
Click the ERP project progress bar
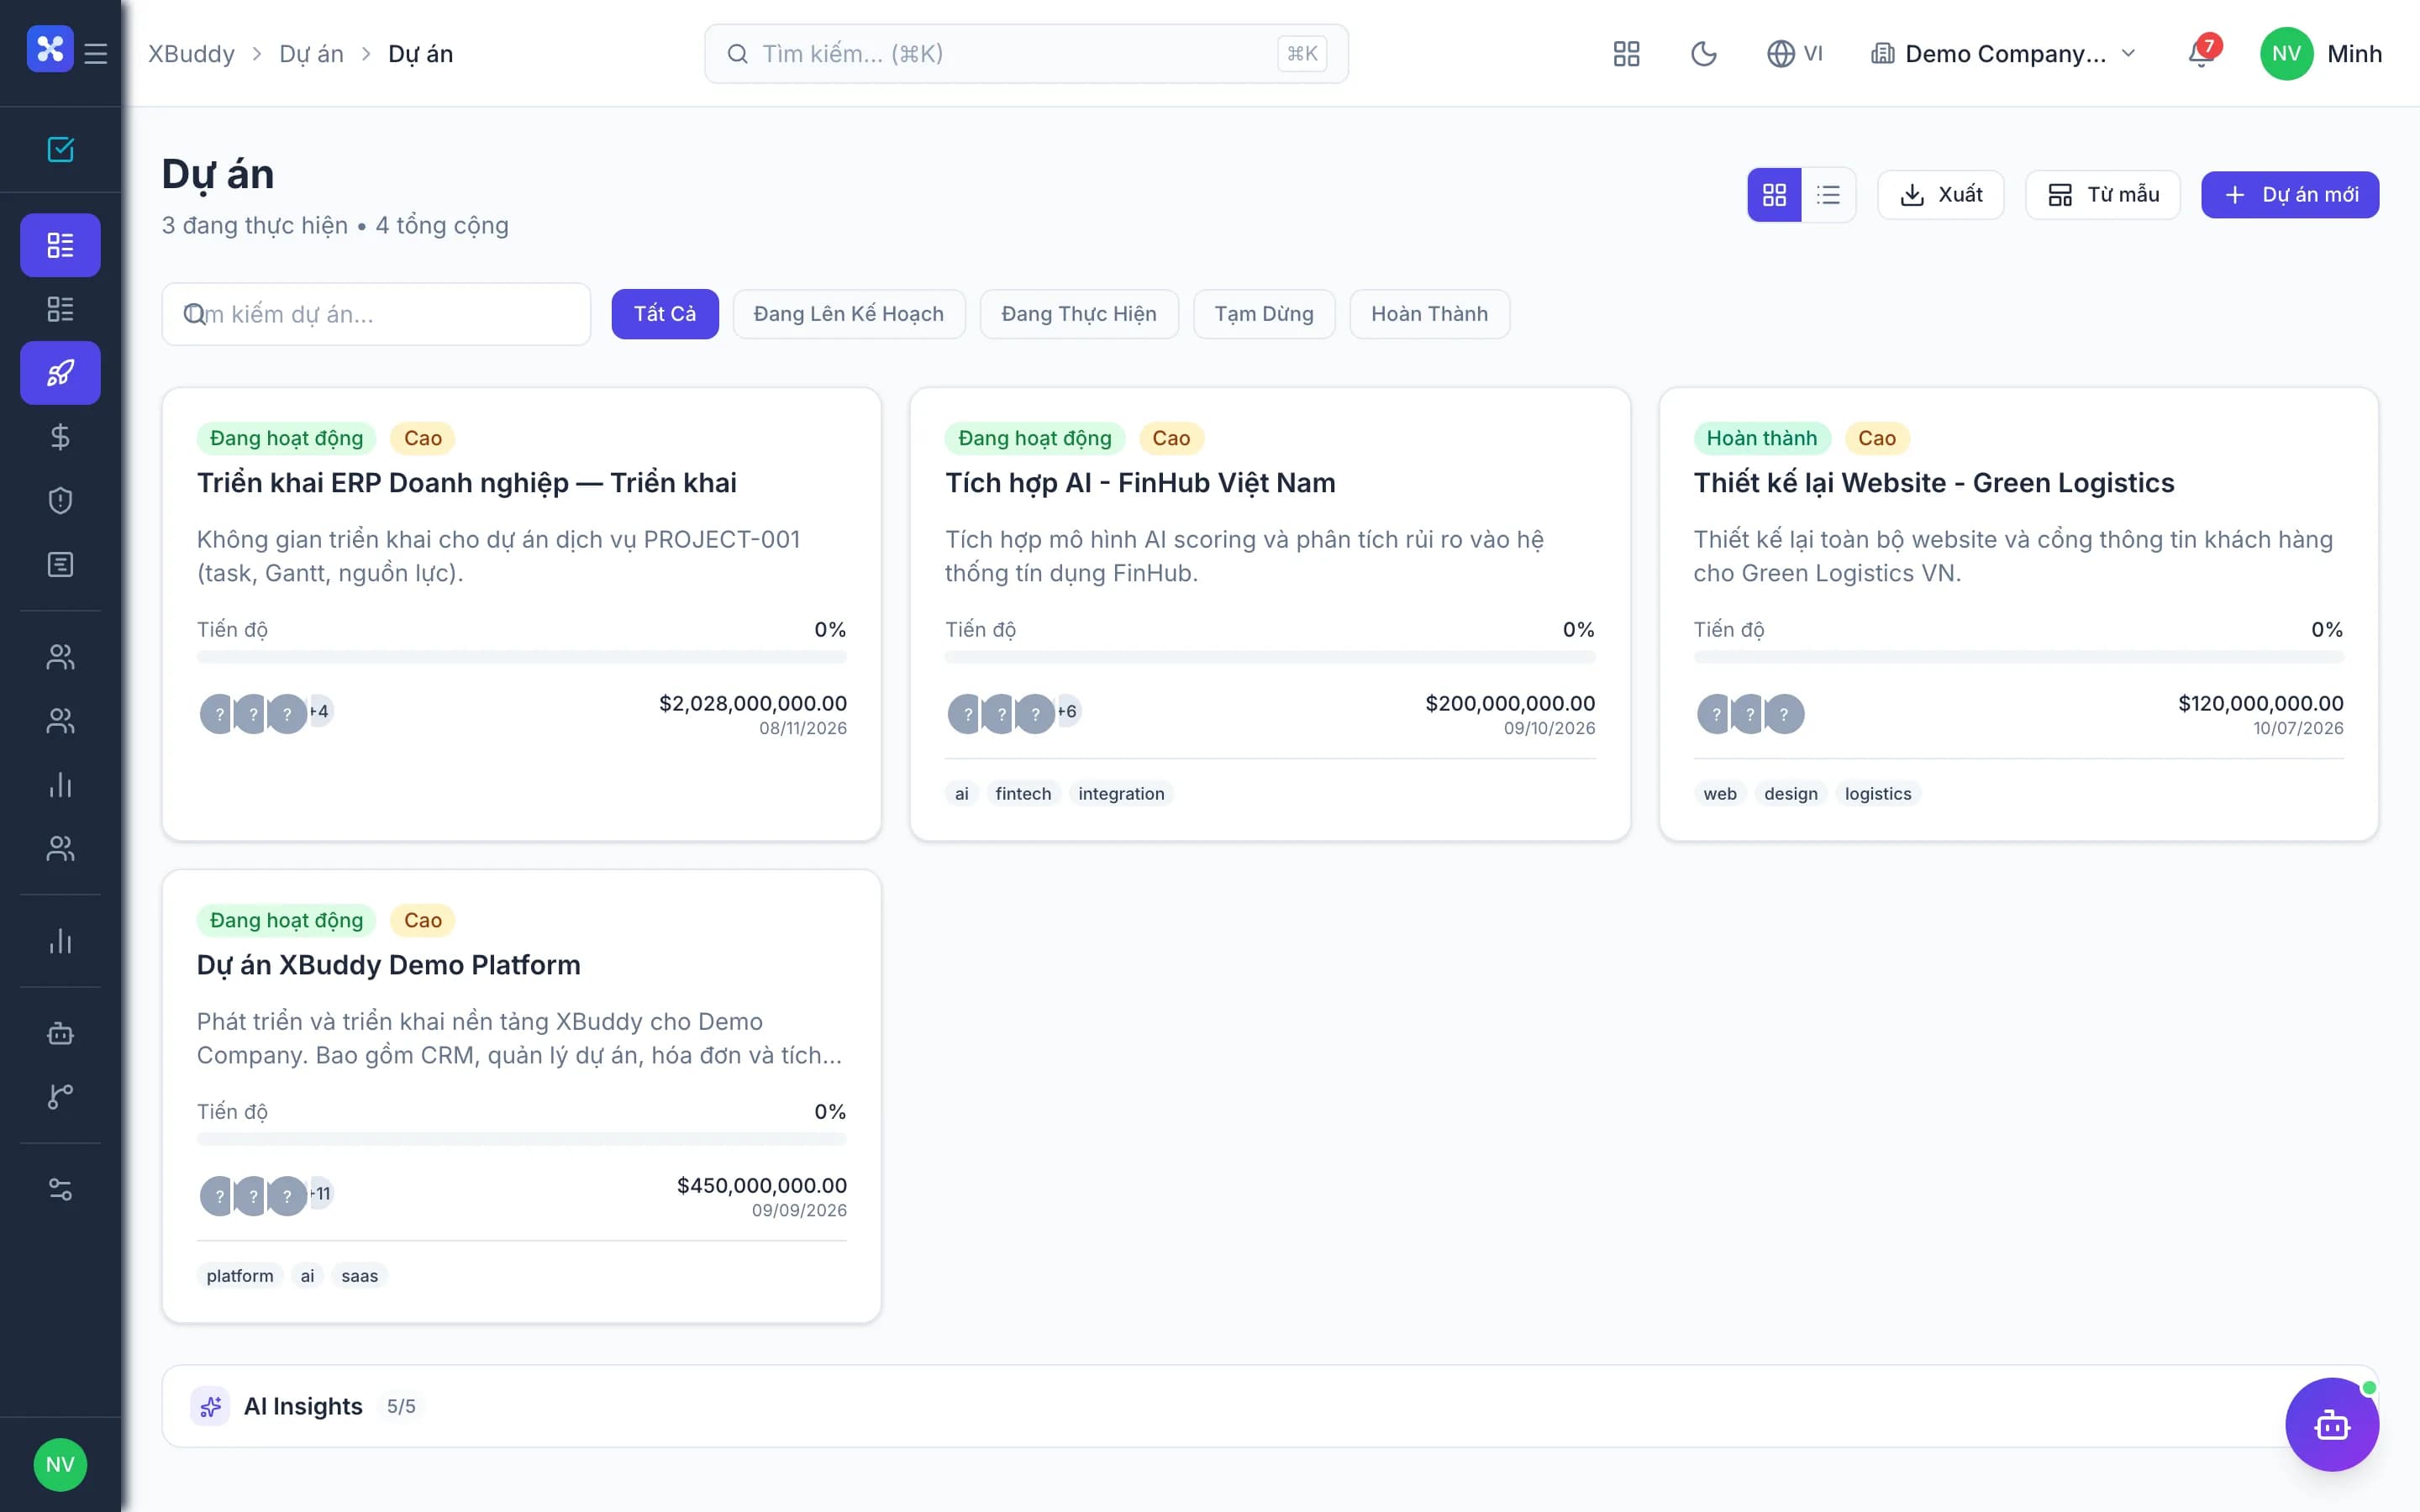(x=522, y=657)
